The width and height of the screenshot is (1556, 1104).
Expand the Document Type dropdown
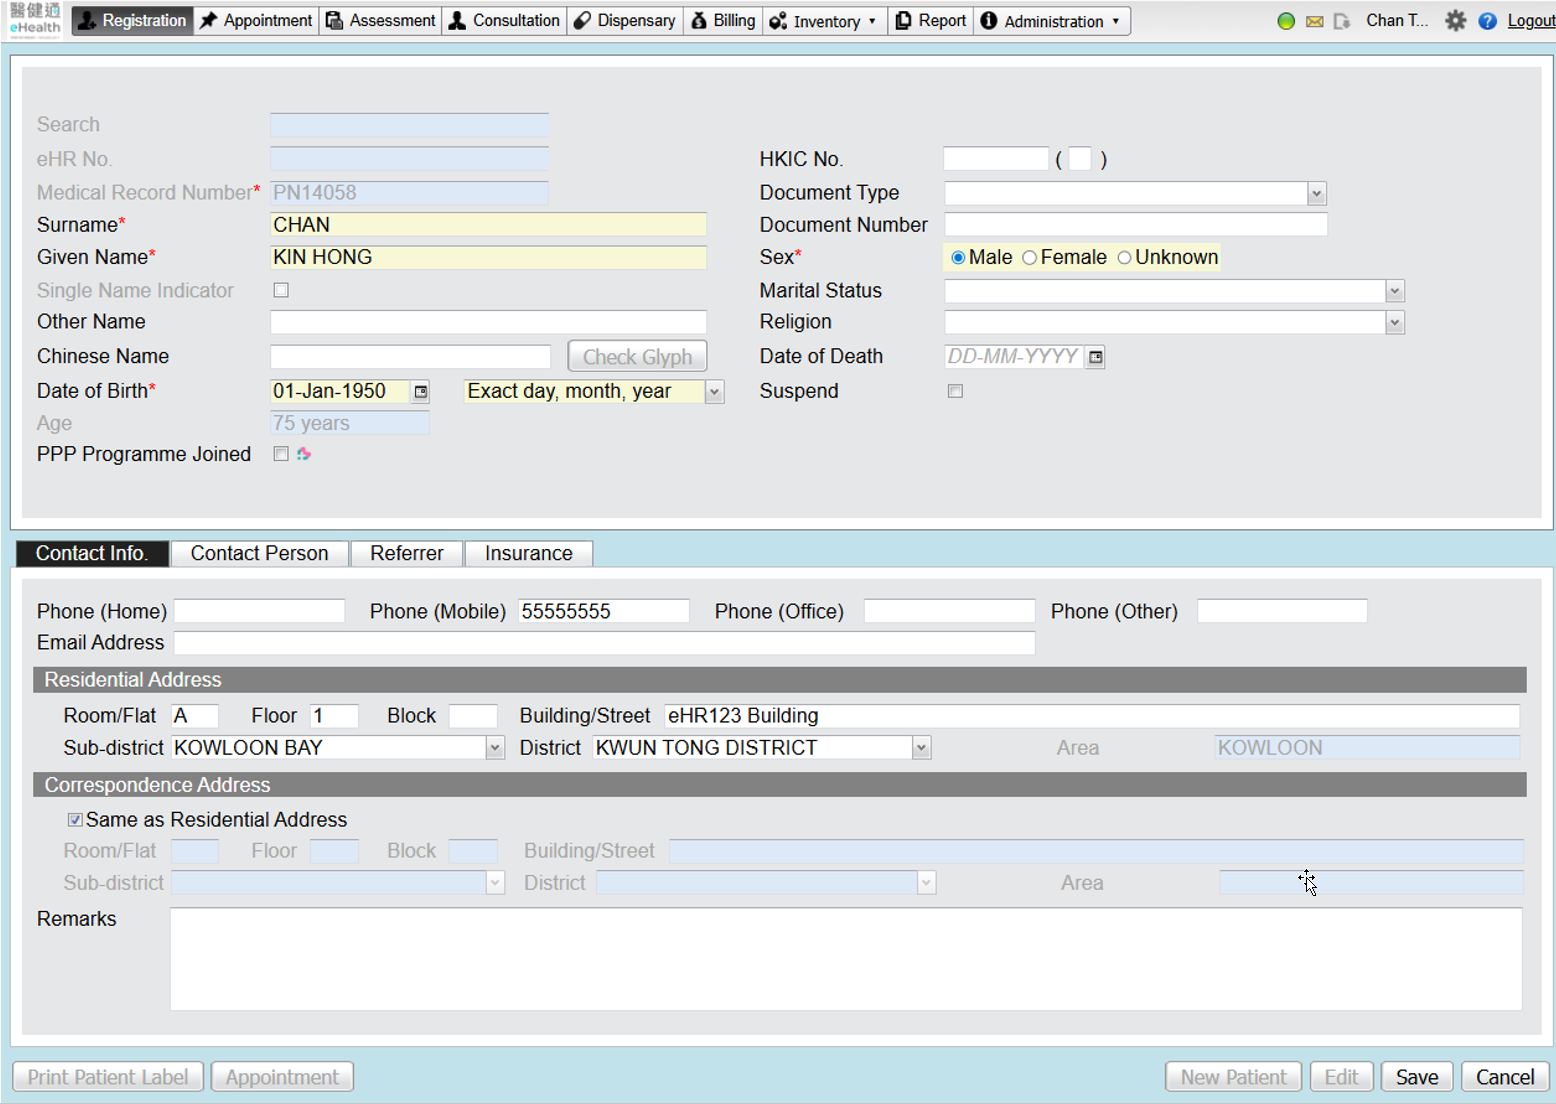tap(1316, 194)
